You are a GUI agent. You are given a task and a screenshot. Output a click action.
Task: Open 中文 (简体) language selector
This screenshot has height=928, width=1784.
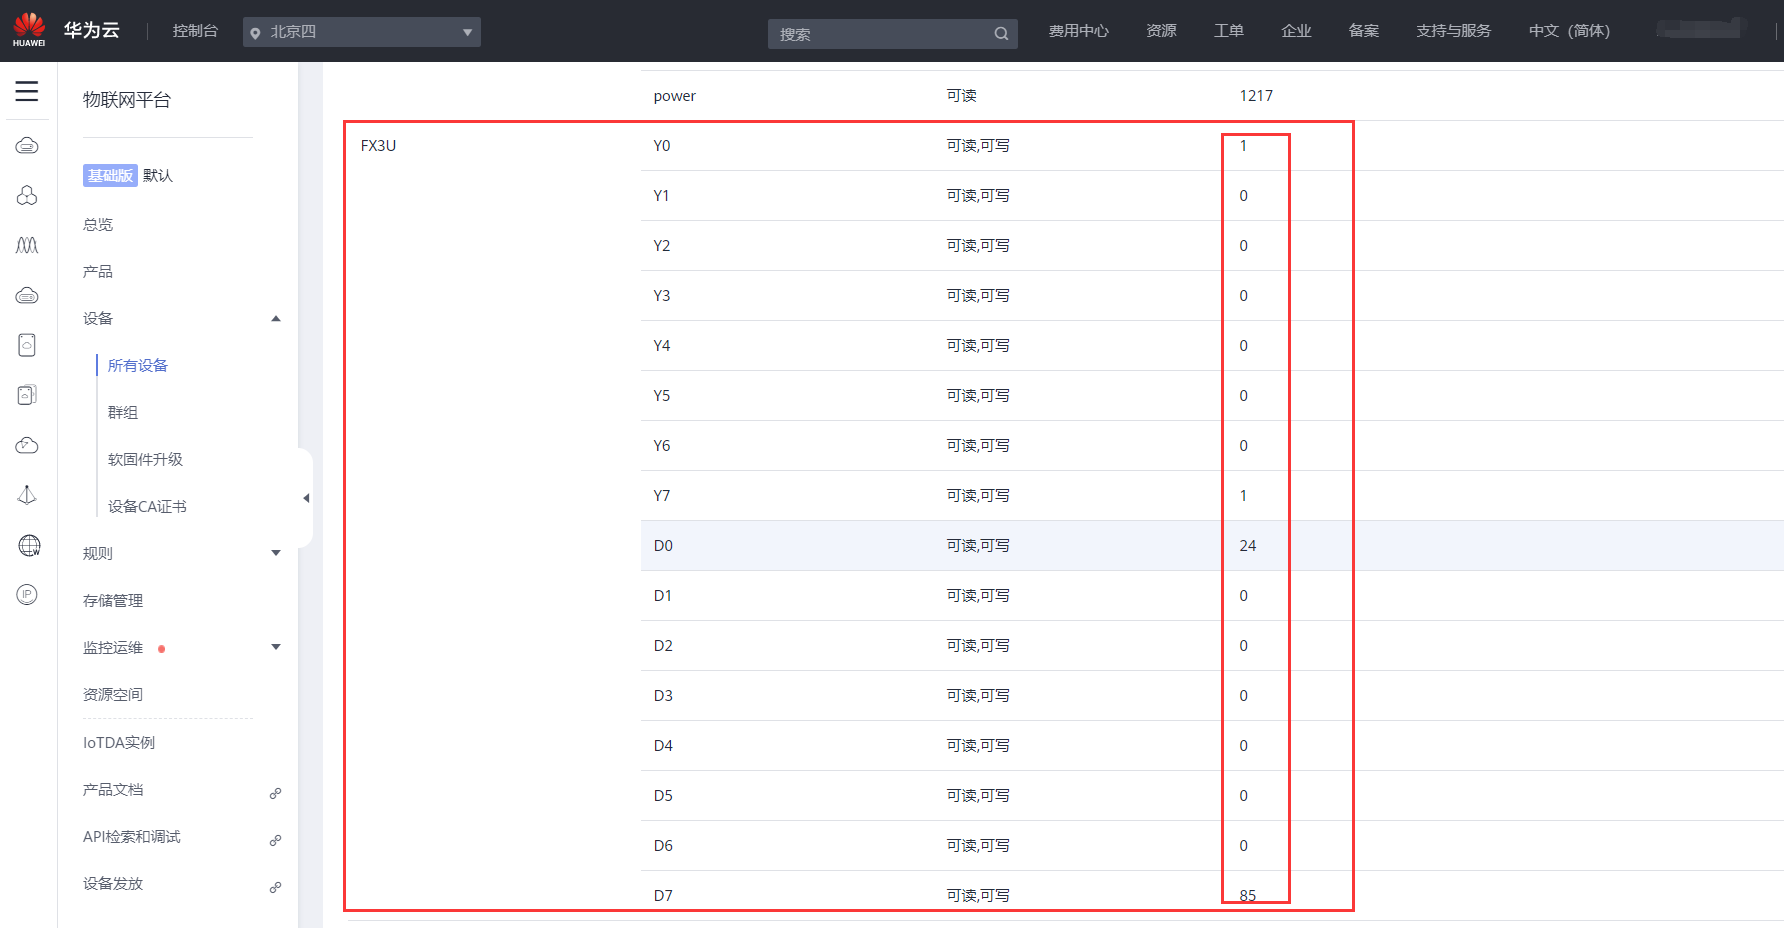click(x=1569, y=31)
